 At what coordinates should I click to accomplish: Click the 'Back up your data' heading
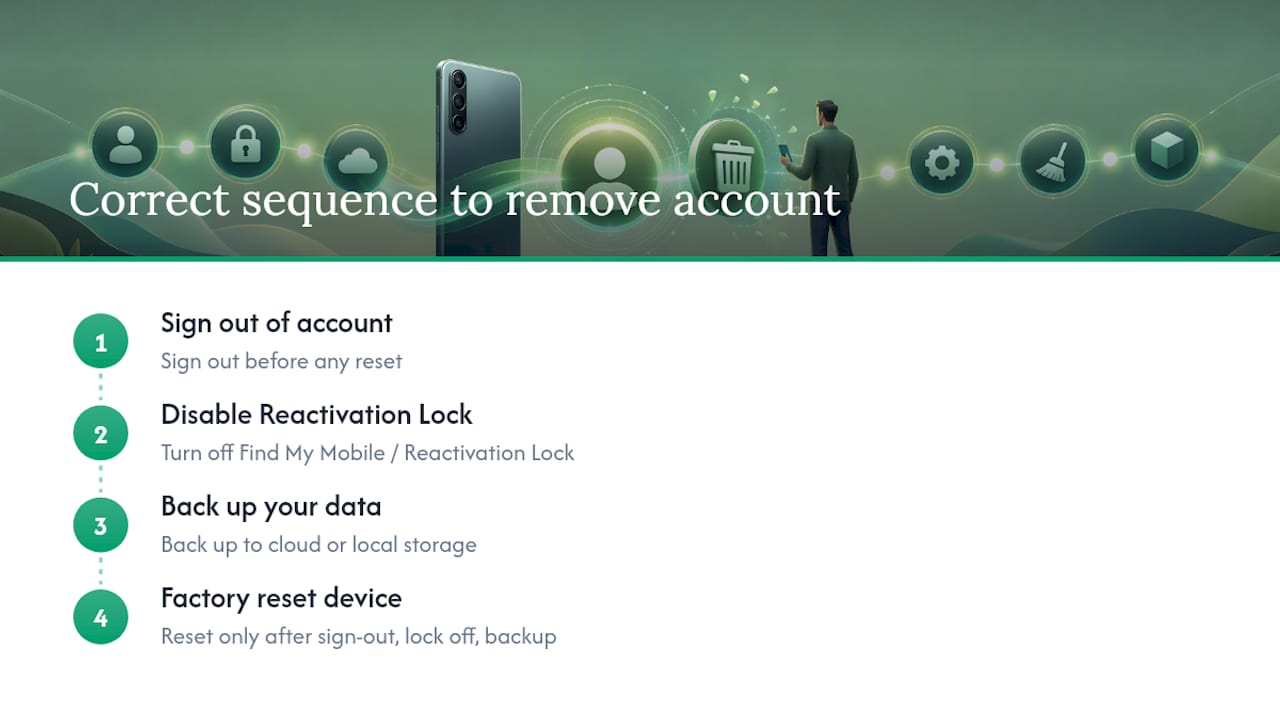pos(271,507)
